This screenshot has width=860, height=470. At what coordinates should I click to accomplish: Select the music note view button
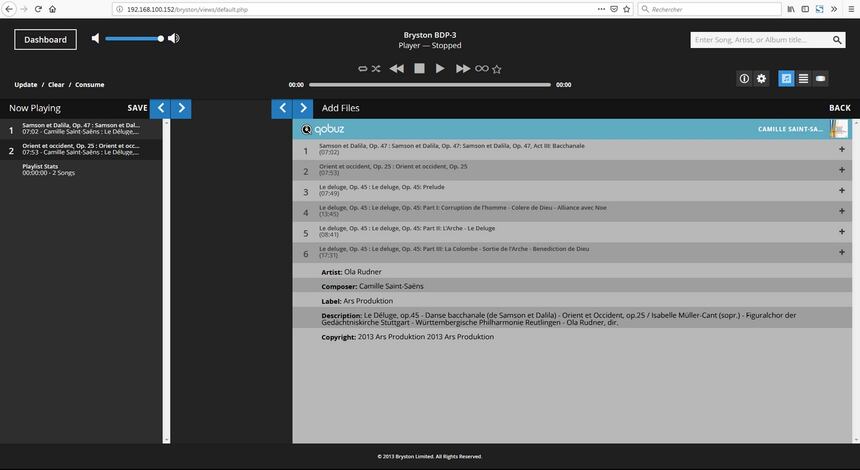[786, 78]
